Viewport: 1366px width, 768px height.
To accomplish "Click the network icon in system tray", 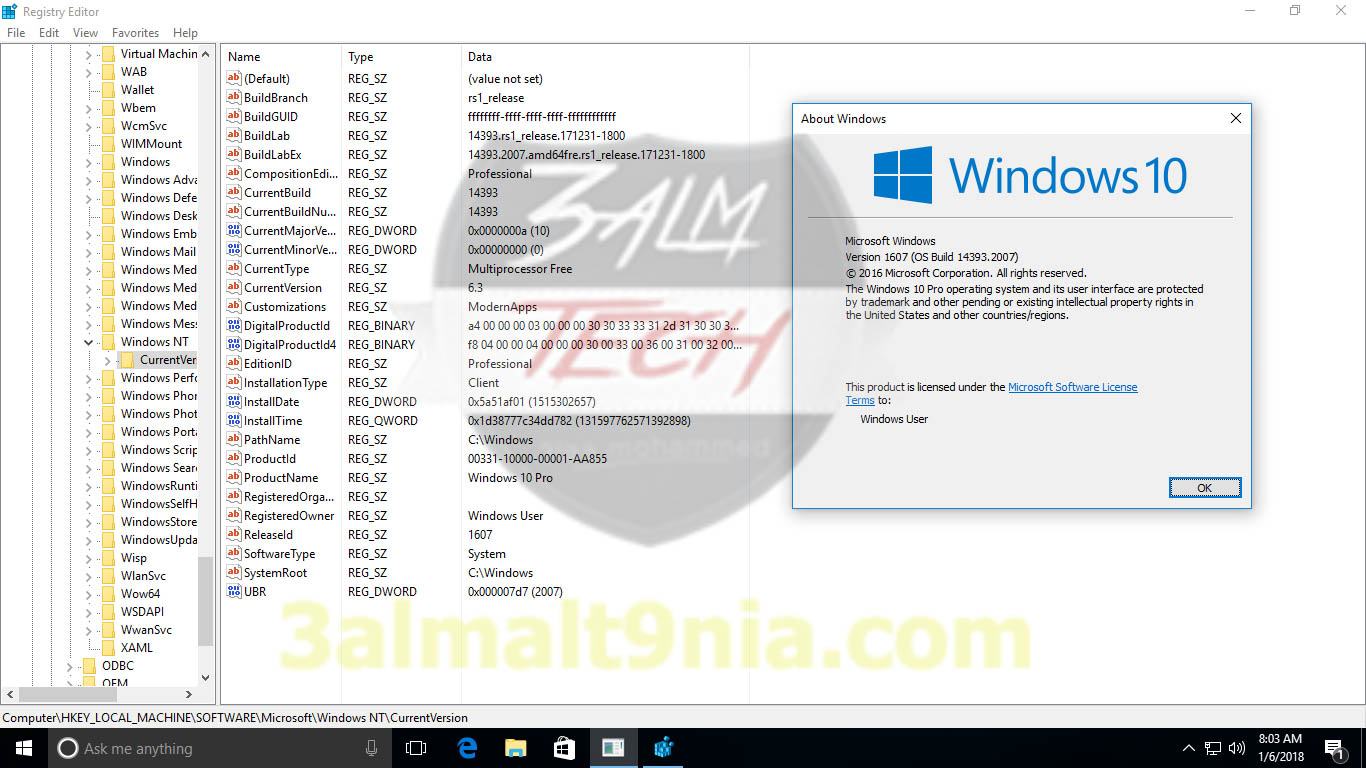I will click(x=1213, y=748).
